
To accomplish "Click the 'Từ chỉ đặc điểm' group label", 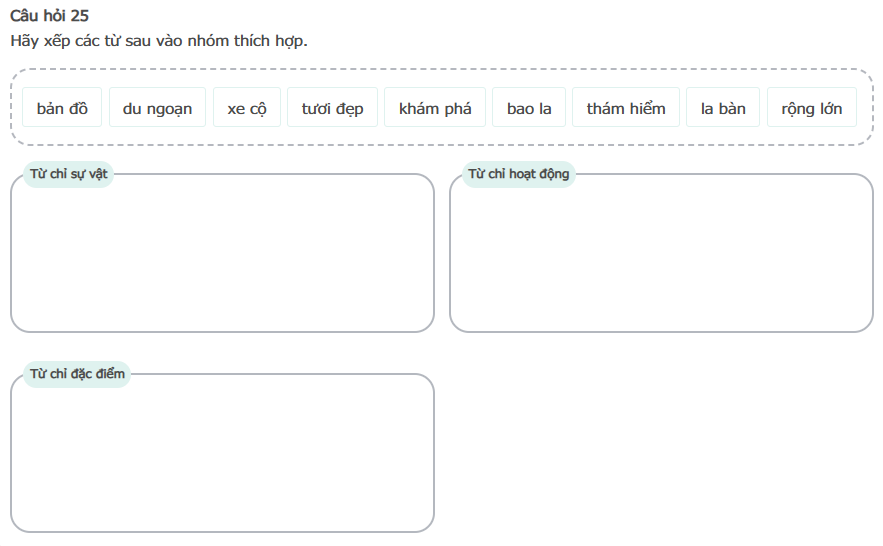I will coord(77,374).
